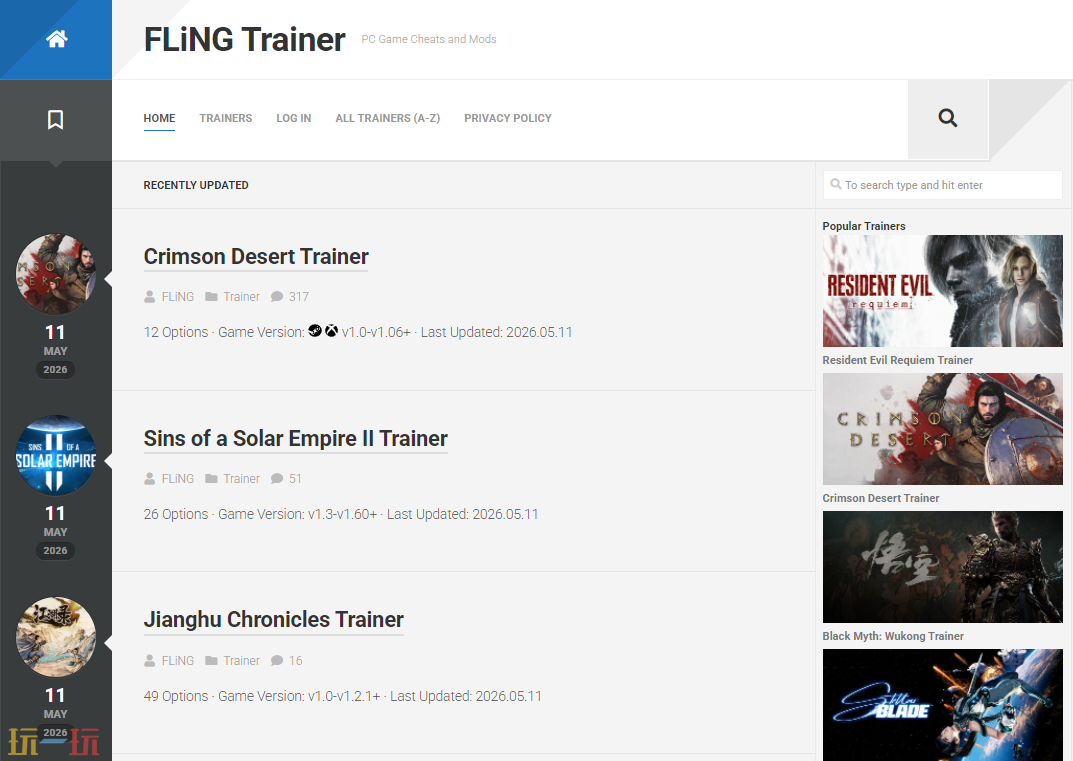Click the author icon under Crimson Desert Trainer

[149, 296]
